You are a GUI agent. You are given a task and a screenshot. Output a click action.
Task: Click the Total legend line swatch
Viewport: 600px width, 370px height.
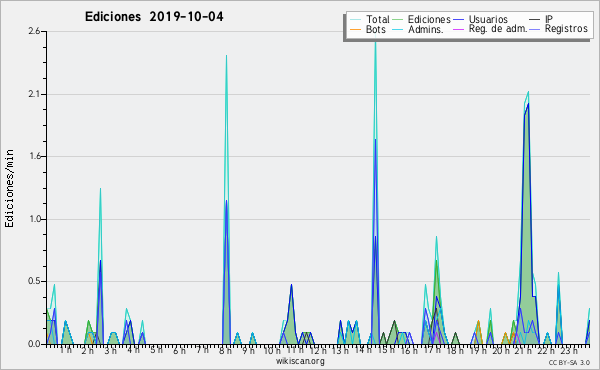(x=355, y=20)
